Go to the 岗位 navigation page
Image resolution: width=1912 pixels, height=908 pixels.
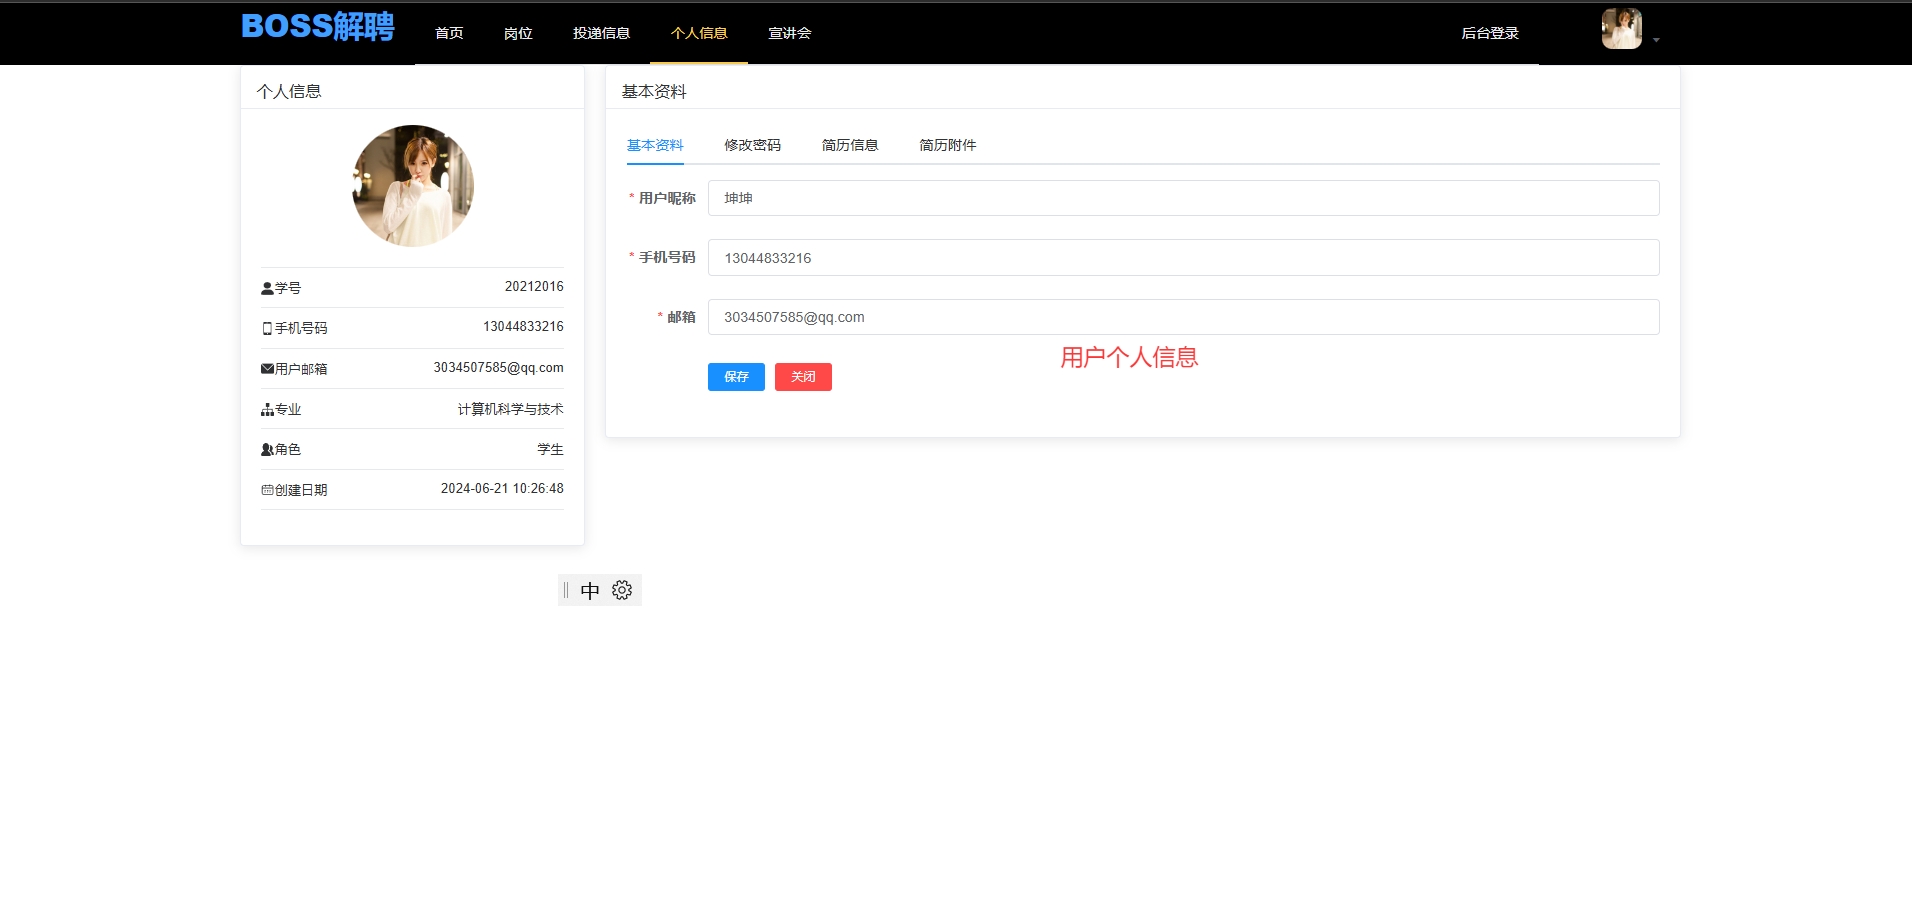click(518, 33)
